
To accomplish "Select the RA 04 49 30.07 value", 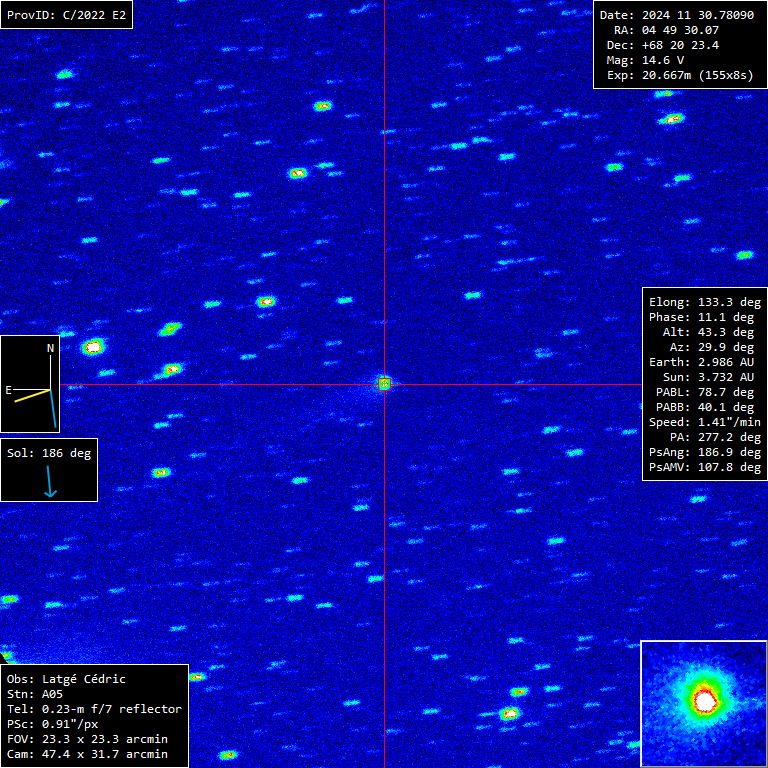I will [x=665, y=30].
